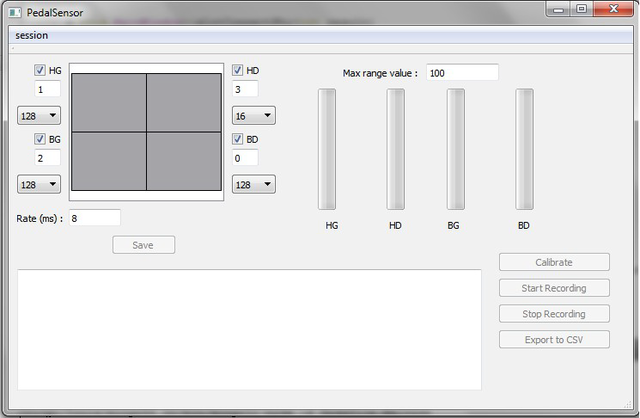
Task: Disable the BD sensor checkbox
Action: click(238, 139)
